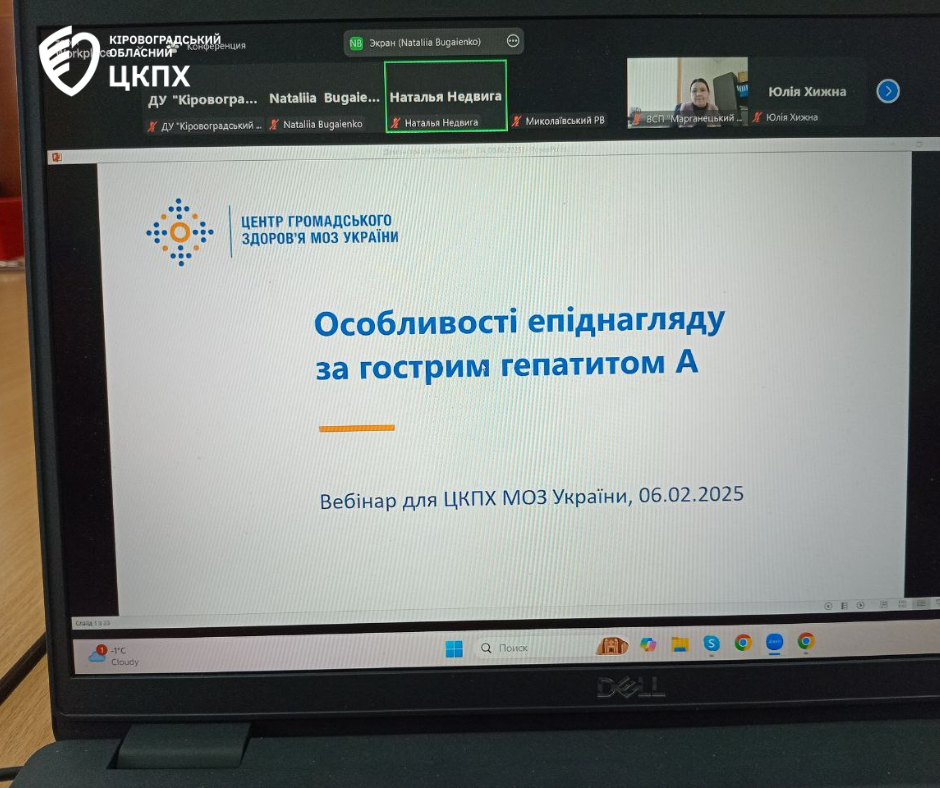Show next participants with right arrow

[x=887, y=91]
